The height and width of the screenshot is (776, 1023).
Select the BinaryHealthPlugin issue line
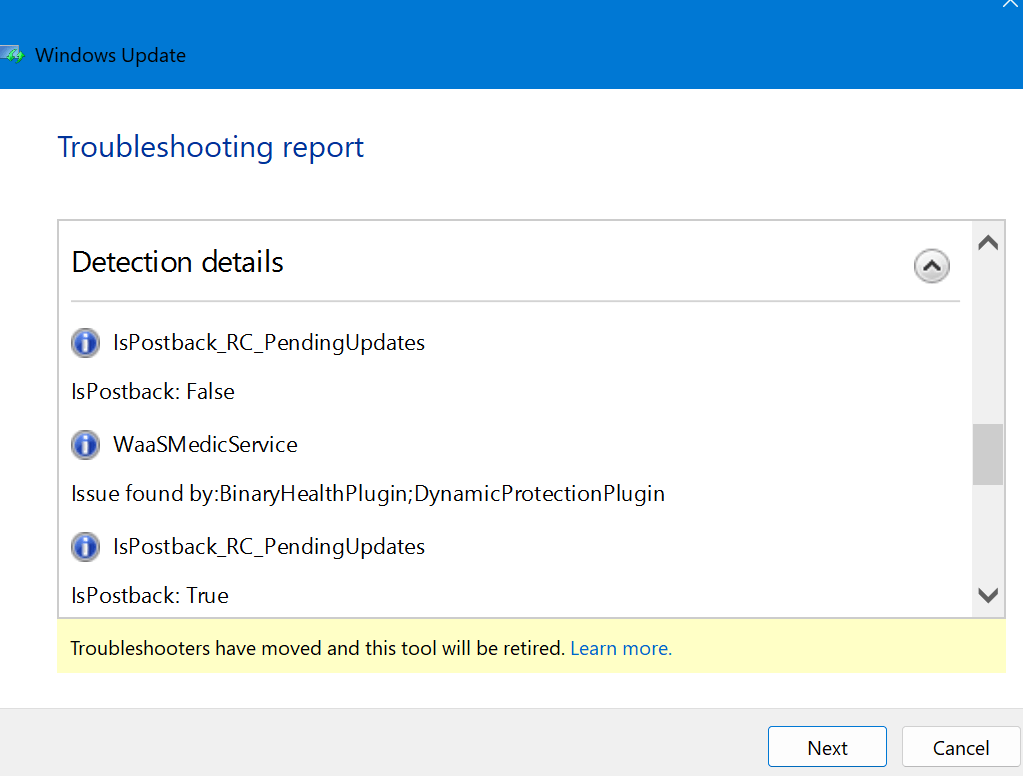[368, 494]
